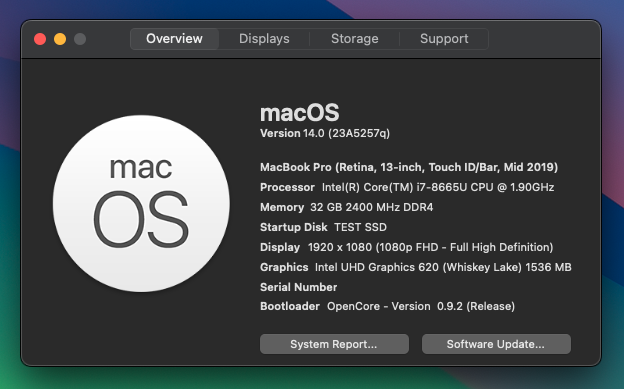Click the "Startup Disk" label

(294, 227)
